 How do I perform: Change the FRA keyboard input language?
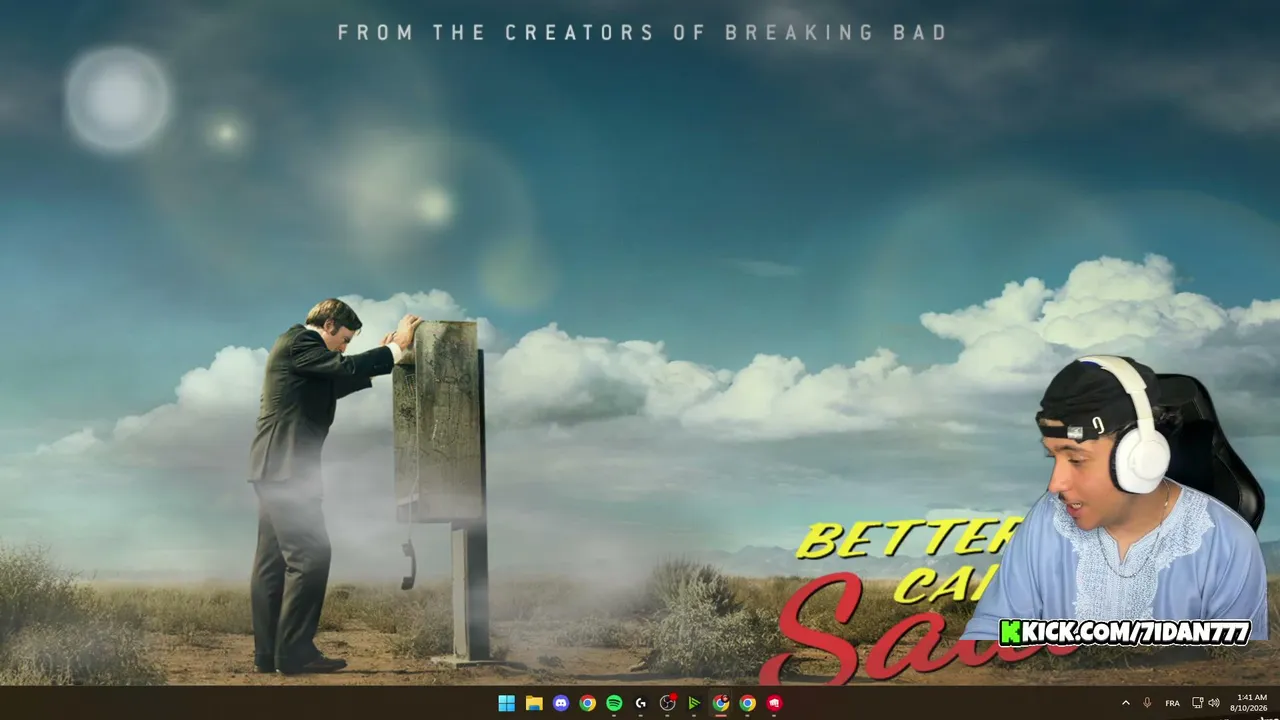pyautogui.click(x=1172, y=703)
